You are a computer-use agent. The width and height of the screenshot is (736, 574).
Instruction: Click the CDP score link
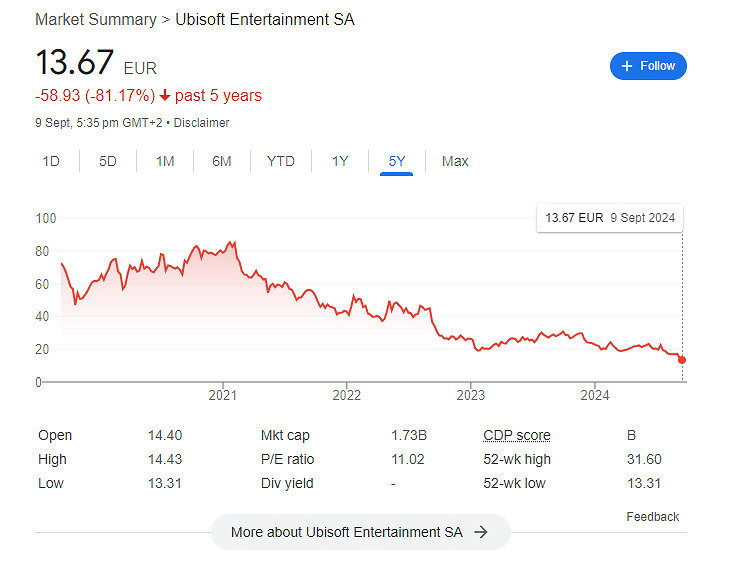coord(516,435)
